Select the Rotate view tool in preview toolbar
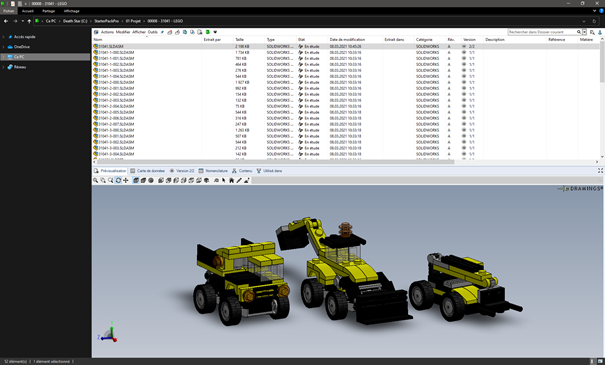 [118, 180]
